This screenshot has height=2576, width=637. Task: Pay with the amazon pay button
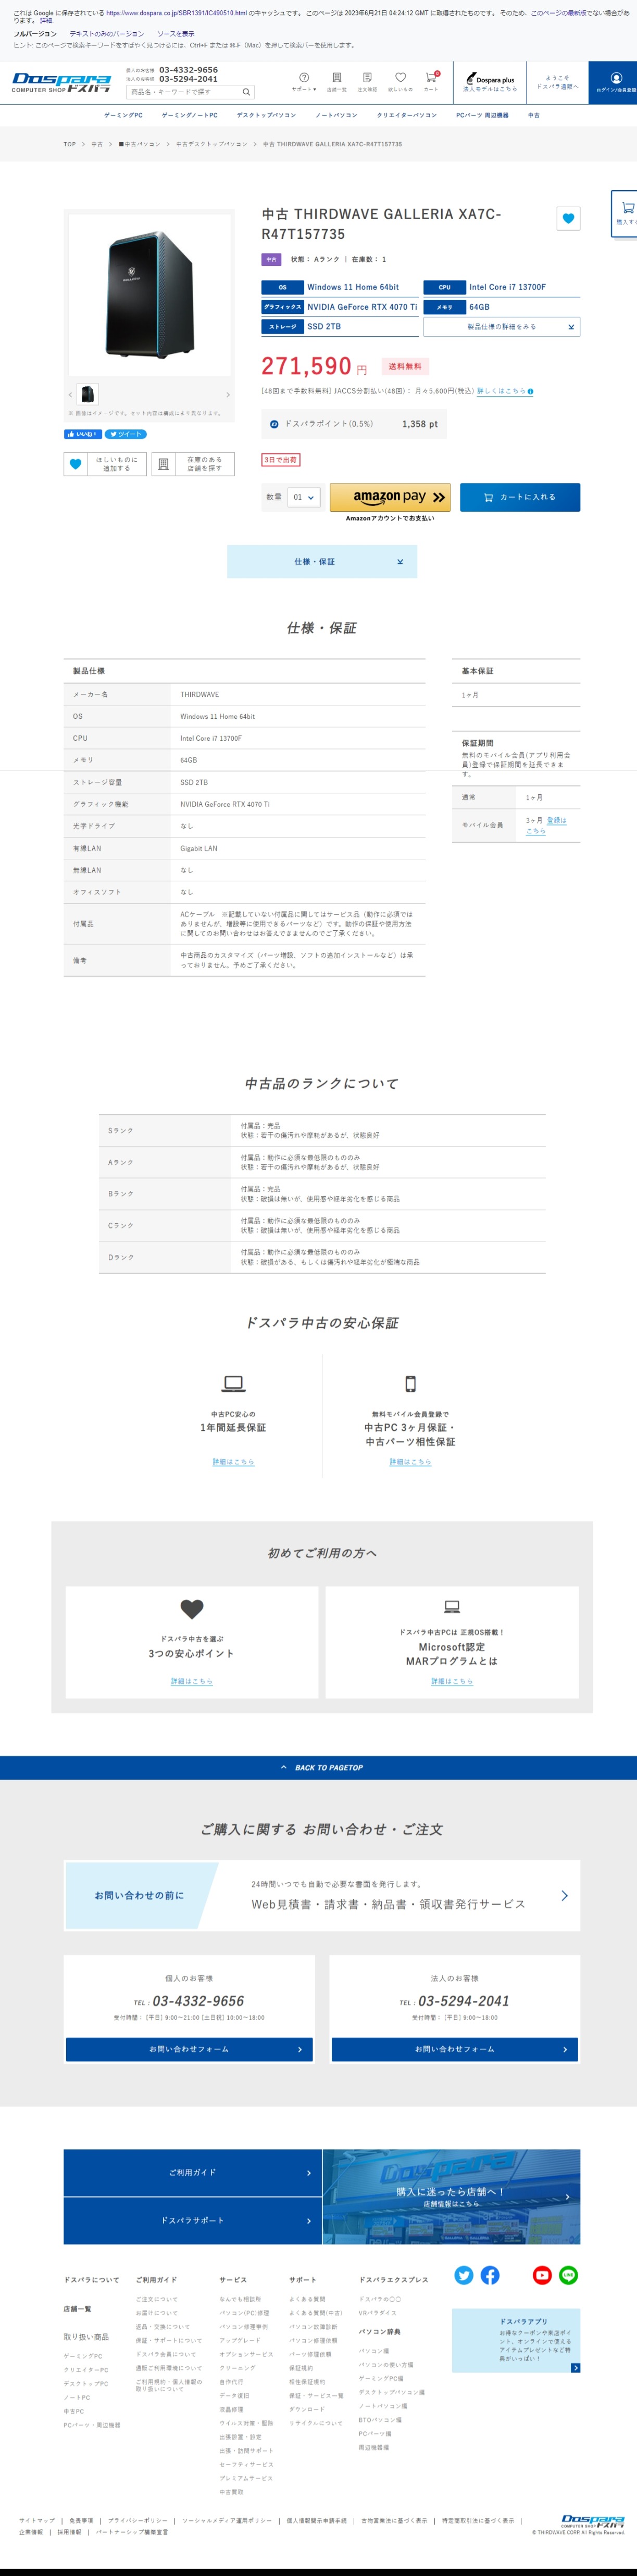click(x=390, y=497)
